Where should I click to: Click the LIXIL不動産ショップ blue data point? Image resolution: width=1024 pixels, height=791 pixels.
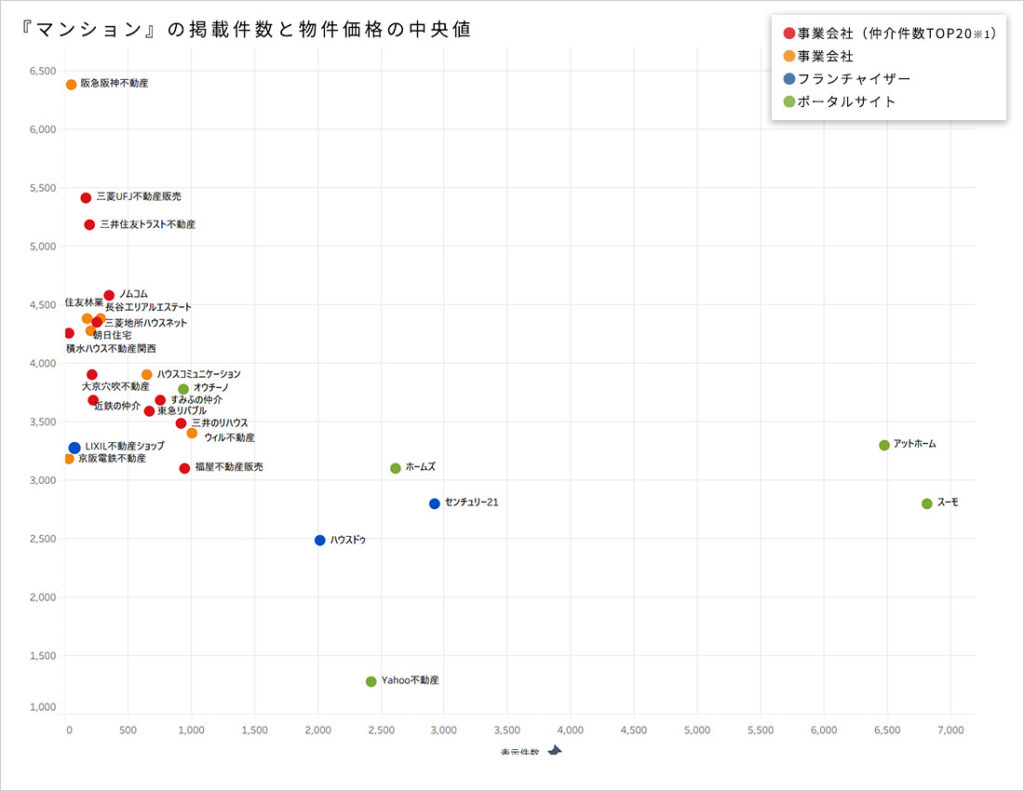pos(74,448)
